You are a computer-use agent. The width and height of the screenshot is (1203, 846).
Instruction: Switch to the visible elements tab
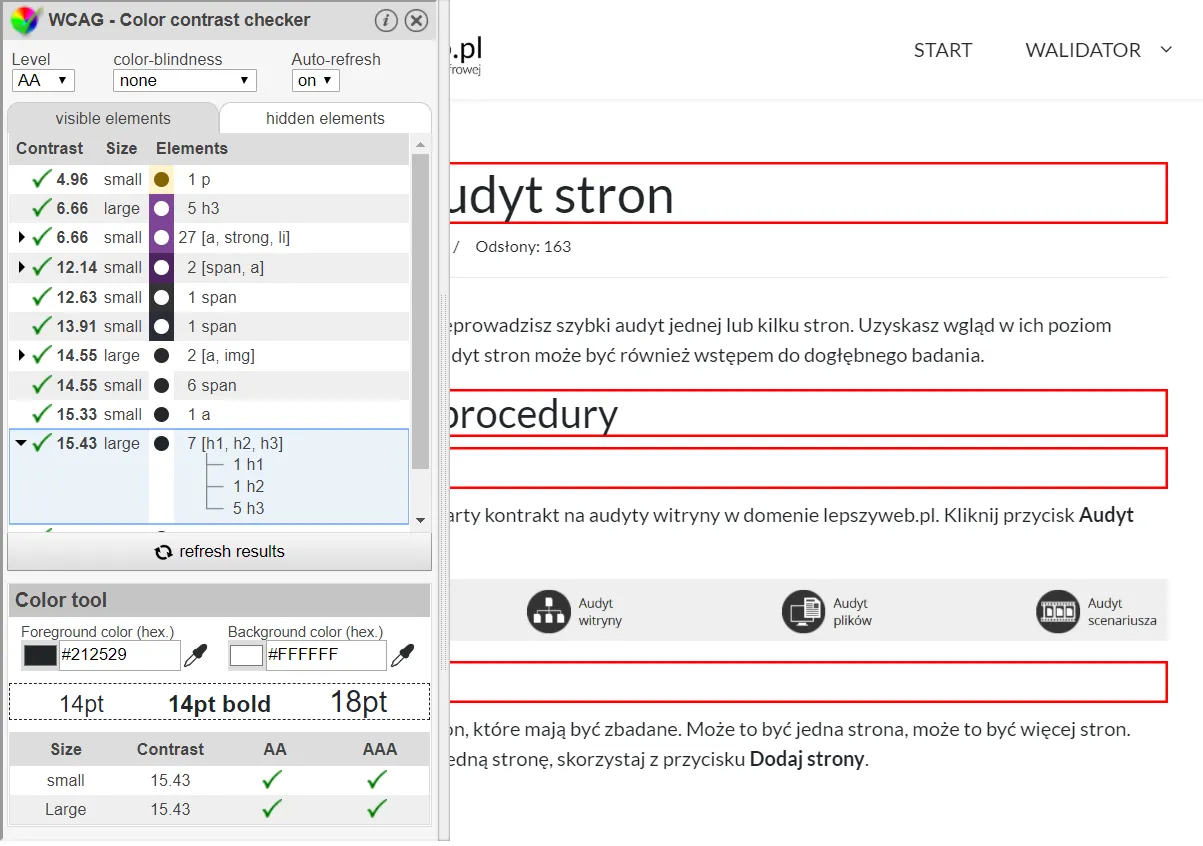point(112,118)
